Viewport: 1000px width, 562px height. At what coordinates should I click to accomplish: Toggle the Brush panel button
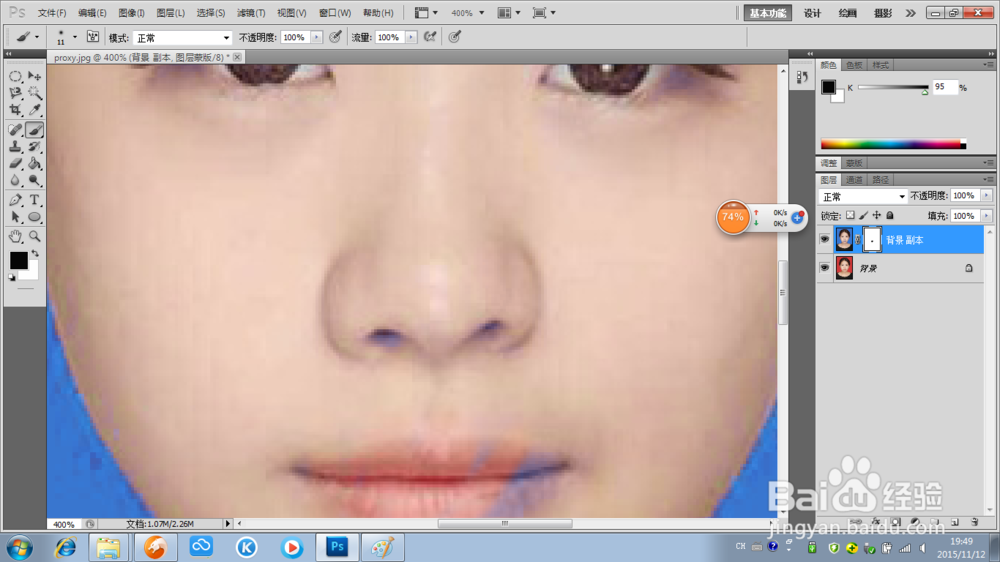(x=92, y=37)
